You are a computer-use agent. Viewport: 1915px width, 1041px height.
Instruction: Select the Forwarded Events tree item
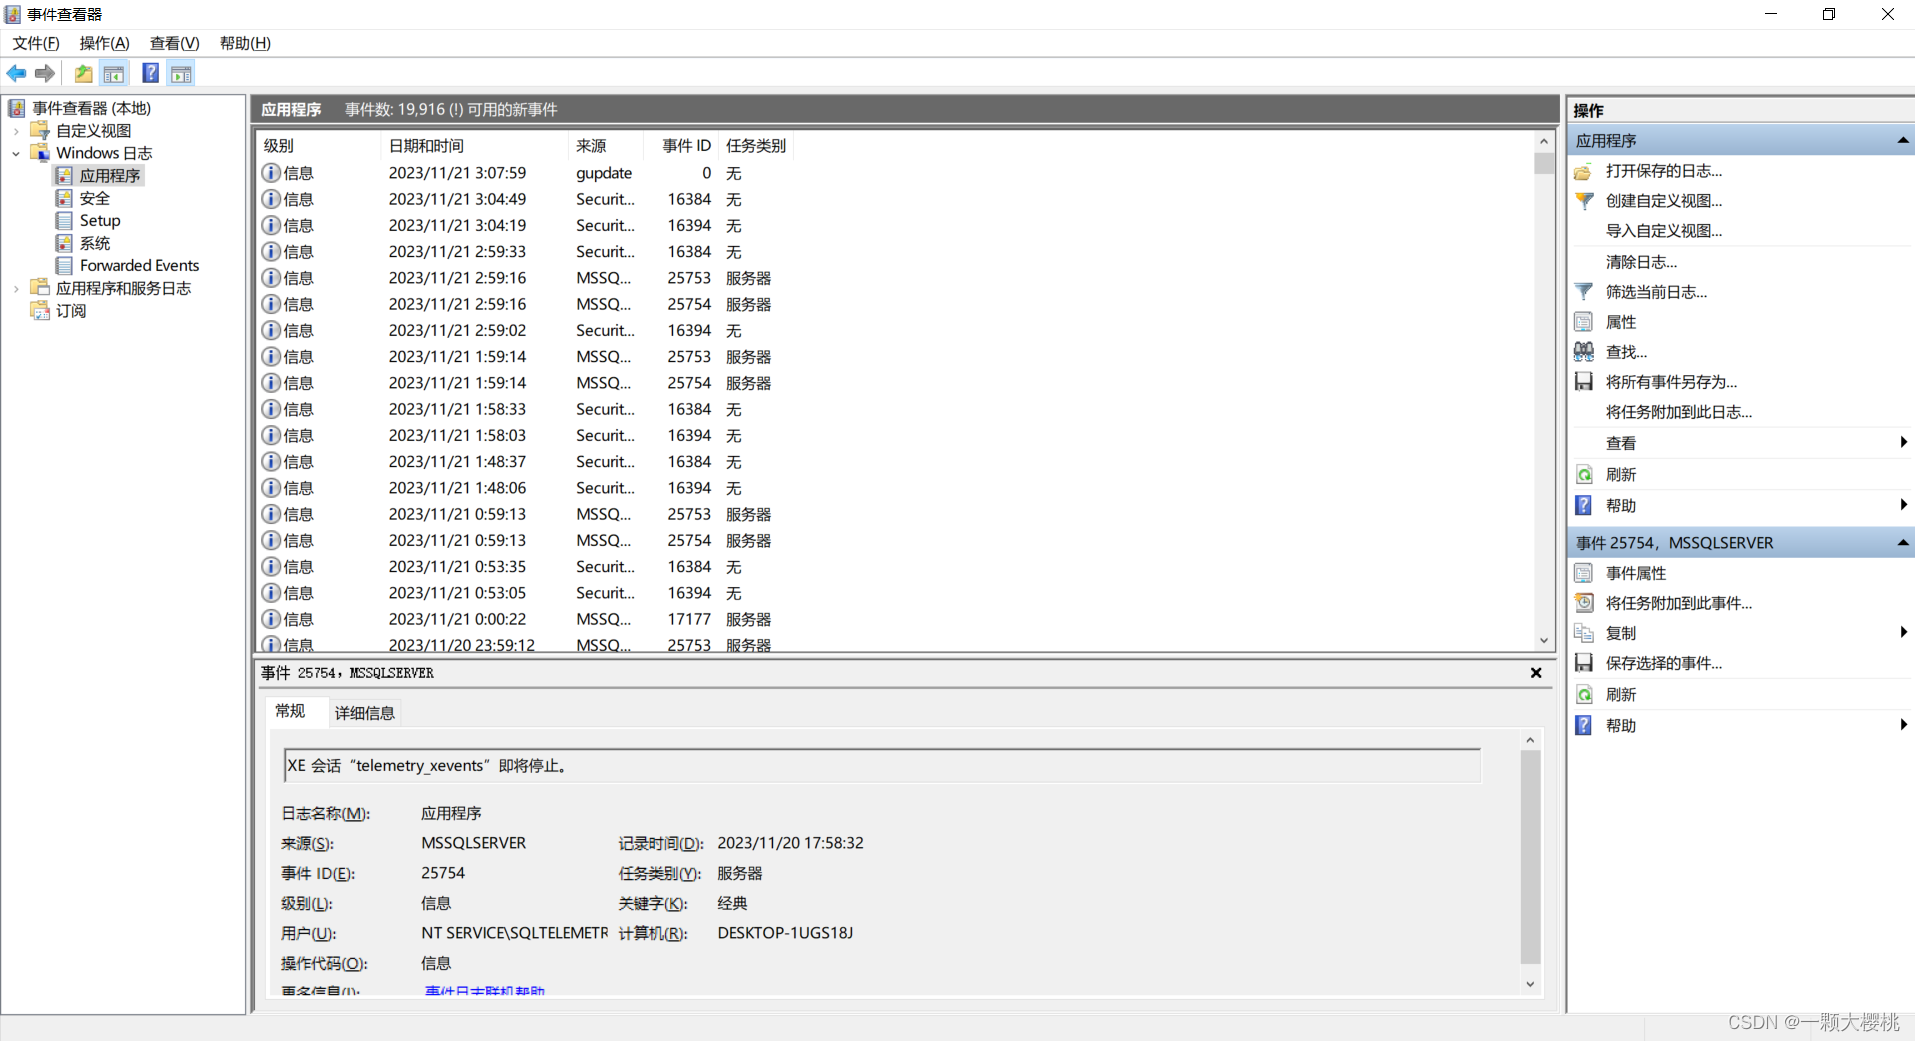pyautogui.click(x=139, y=265)
